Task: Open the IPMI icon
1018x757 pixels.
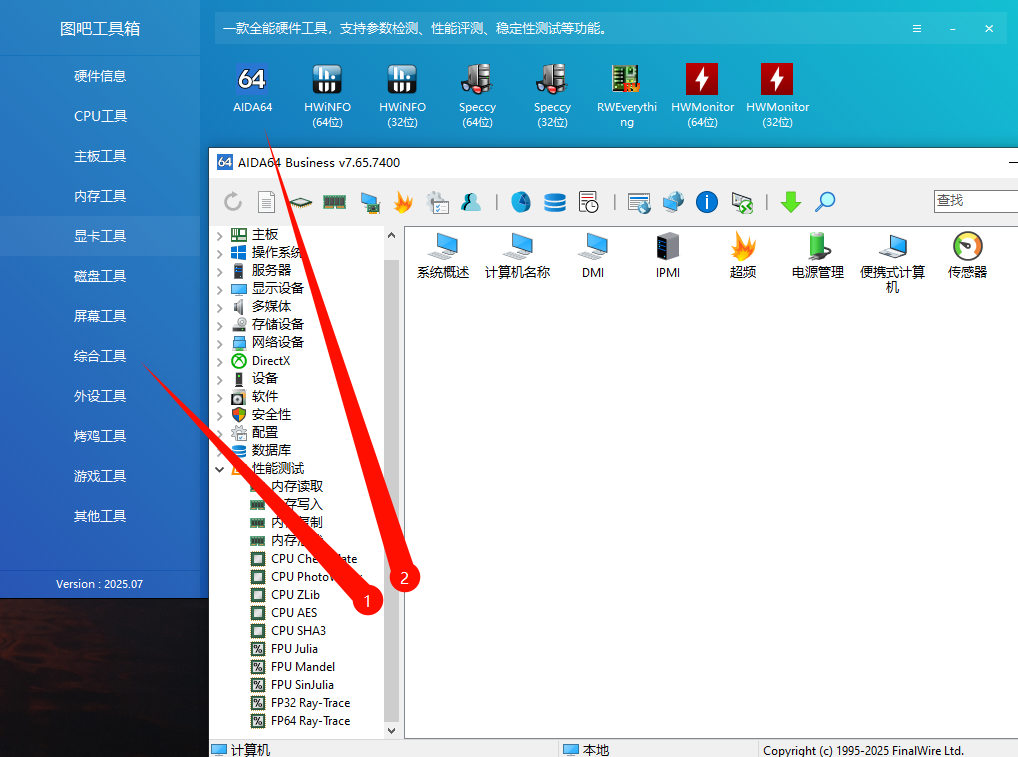Action: click(667, 256)
